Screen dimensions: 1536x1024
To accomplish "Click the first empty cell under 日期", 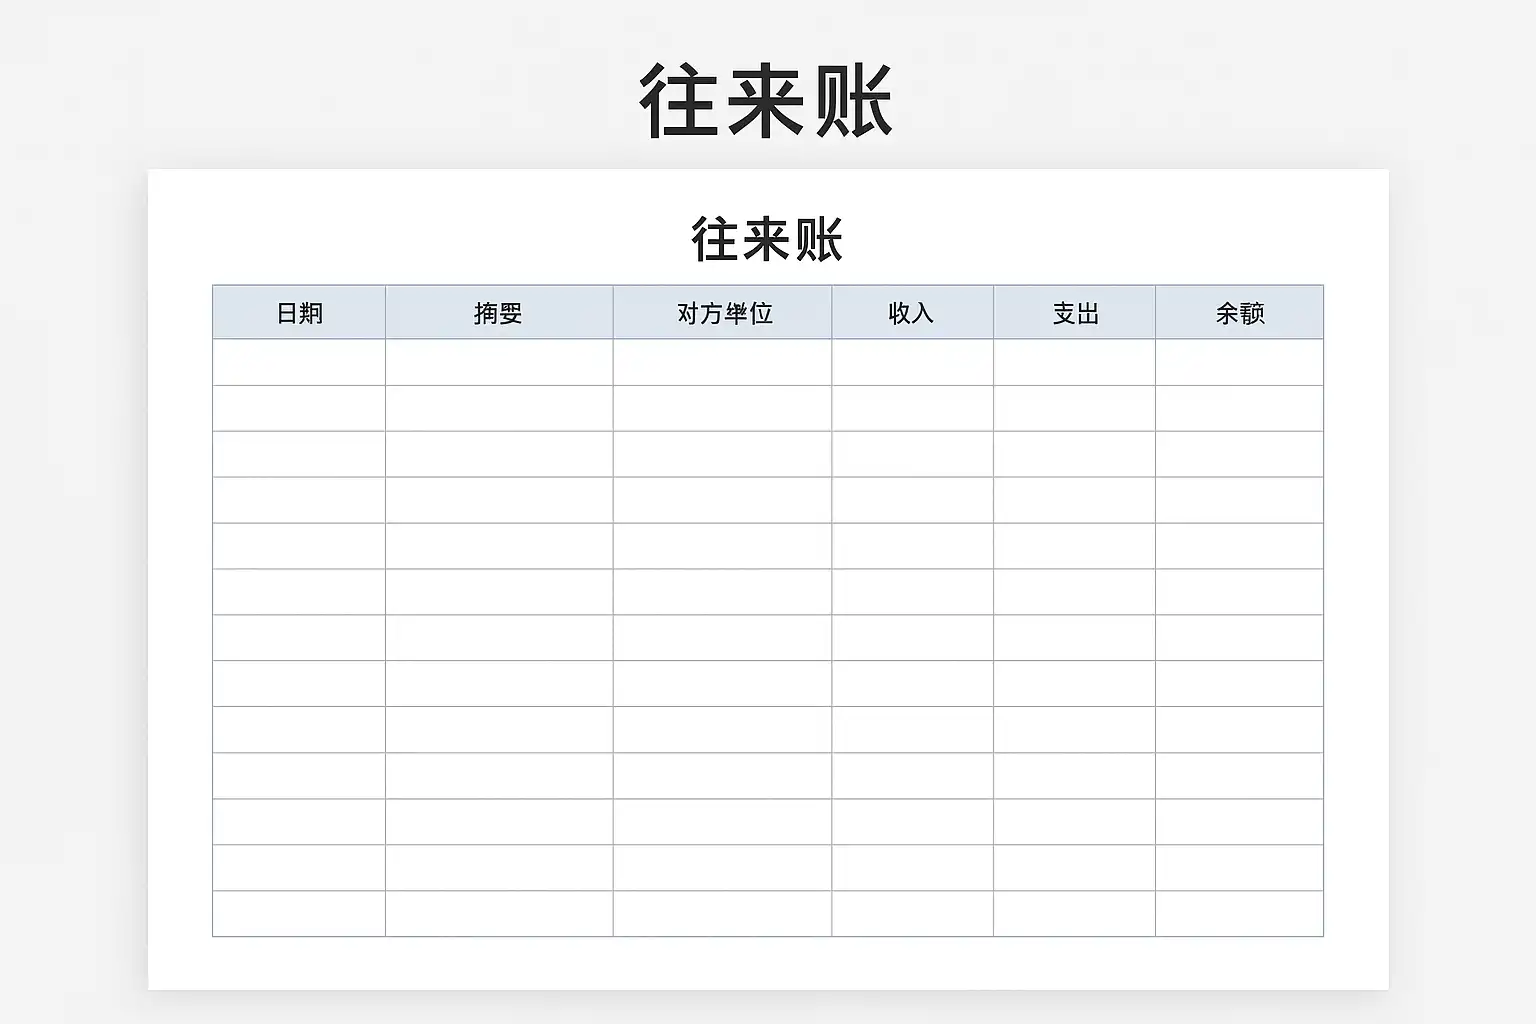I will 299,362.
